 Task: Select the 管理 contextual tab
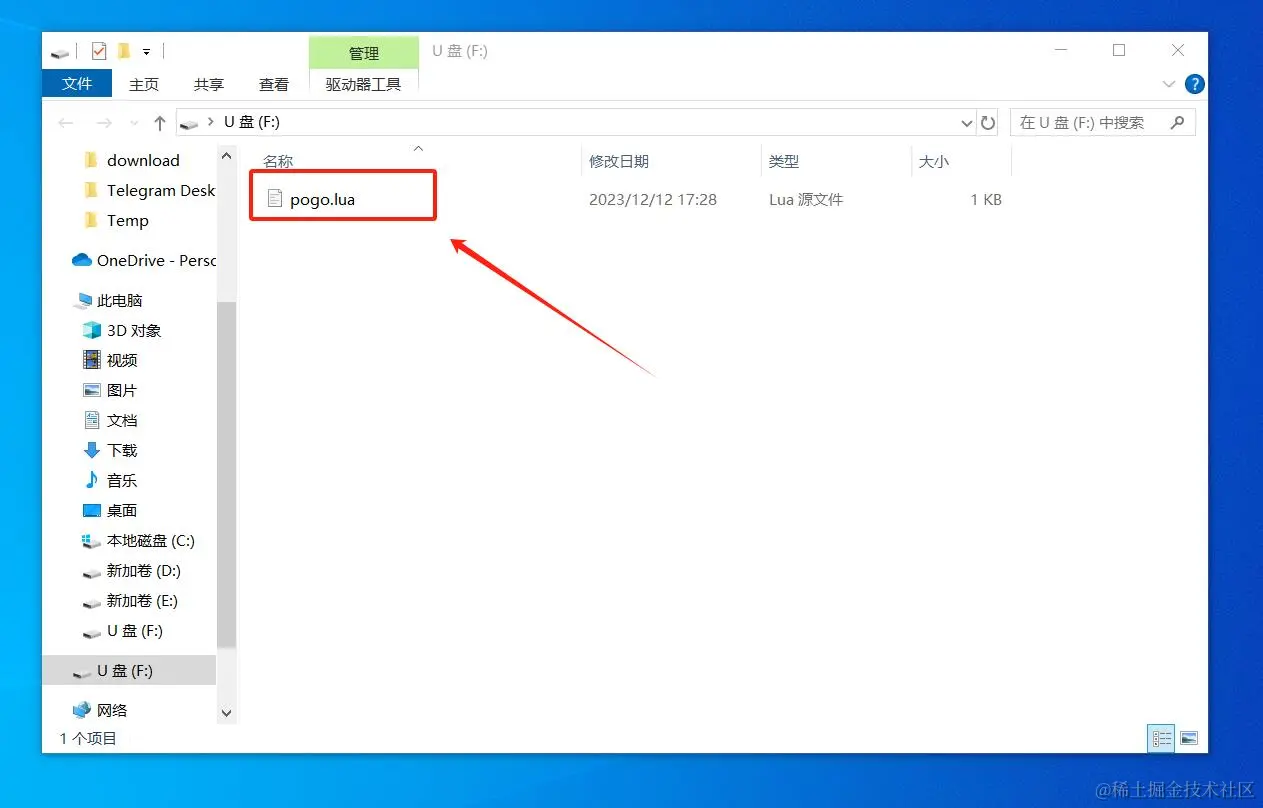tap(364, 53)
